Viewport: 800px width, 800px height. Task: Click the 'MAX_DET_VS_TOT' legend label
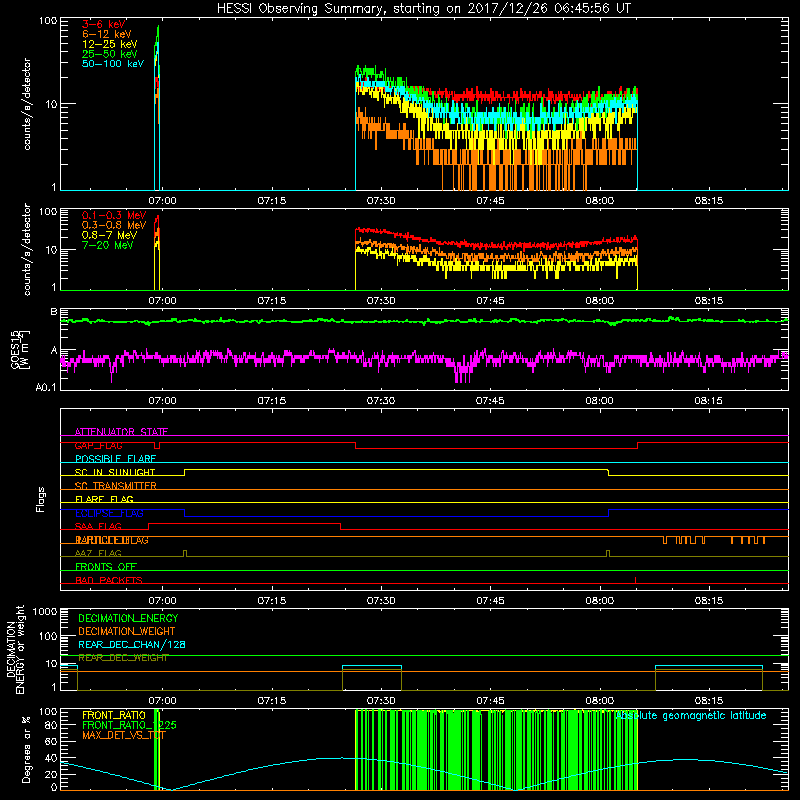(x=124, y=735)
